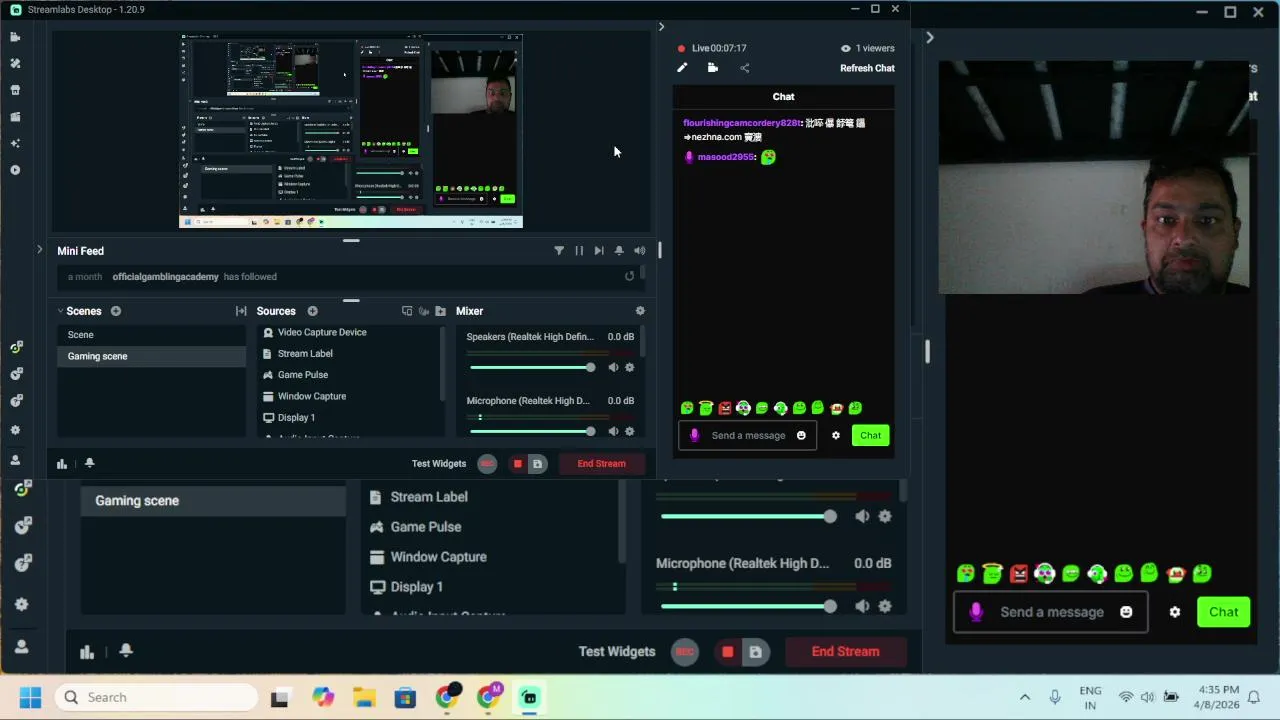This screenshot has width=1280, height=720.
Task: Select the Scene entry in Scenes list
Action: pos(151,335)
